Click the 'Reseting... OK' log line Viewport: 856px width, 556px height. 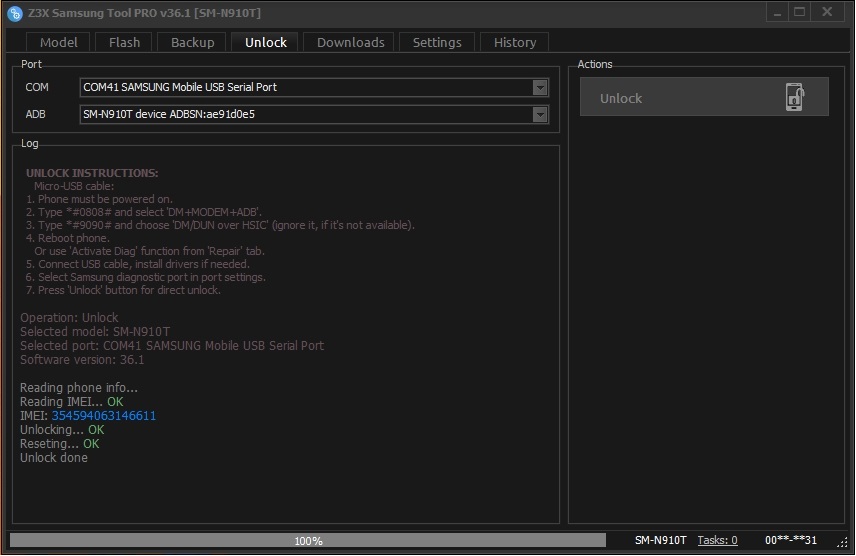[x=60, y=443]
